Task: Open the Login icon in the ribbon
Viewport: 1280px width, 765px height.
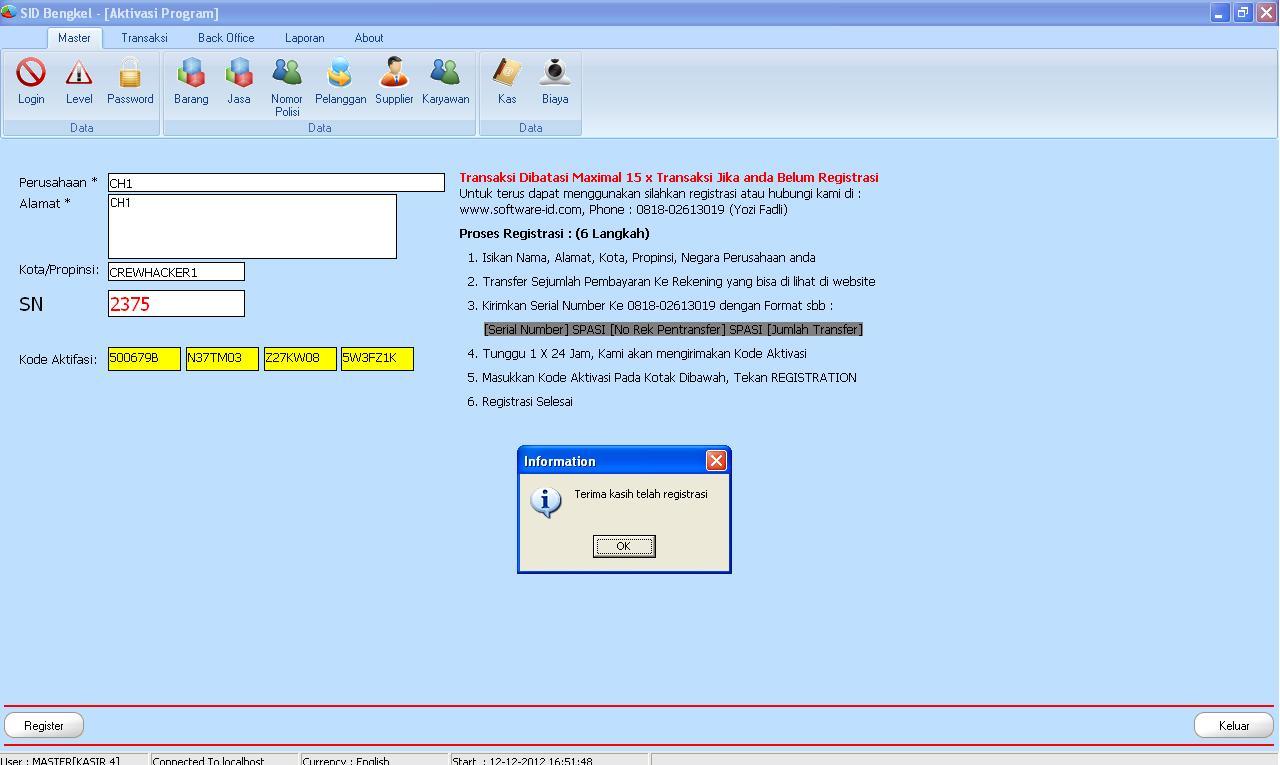Action: tap(31, 81)
